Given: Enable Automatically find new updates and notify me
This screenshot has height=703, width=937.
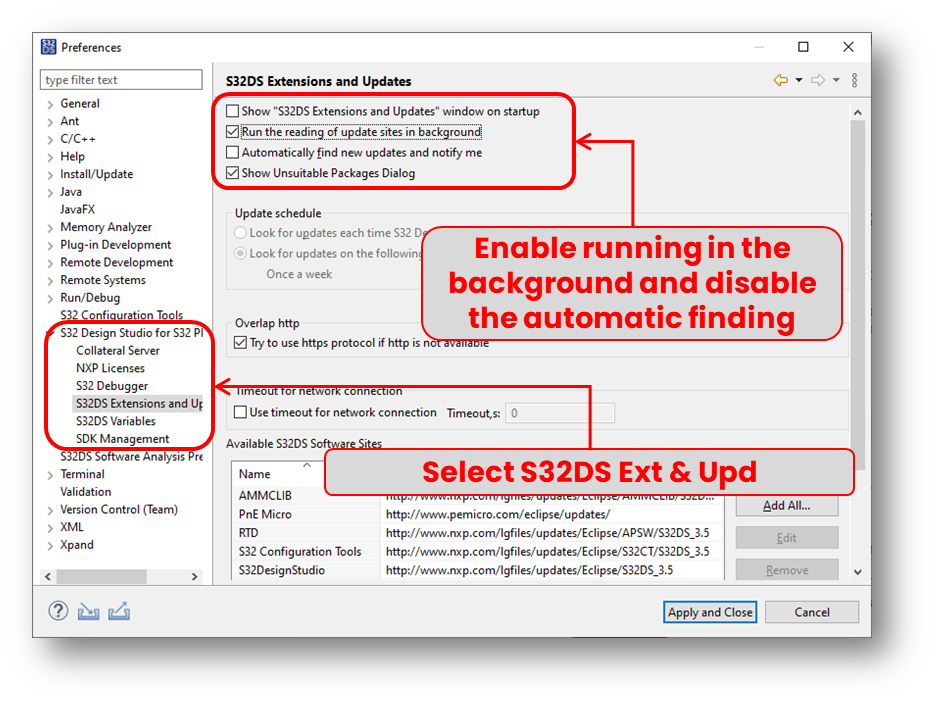Looking at the screenshot, I should pos(232,152).
